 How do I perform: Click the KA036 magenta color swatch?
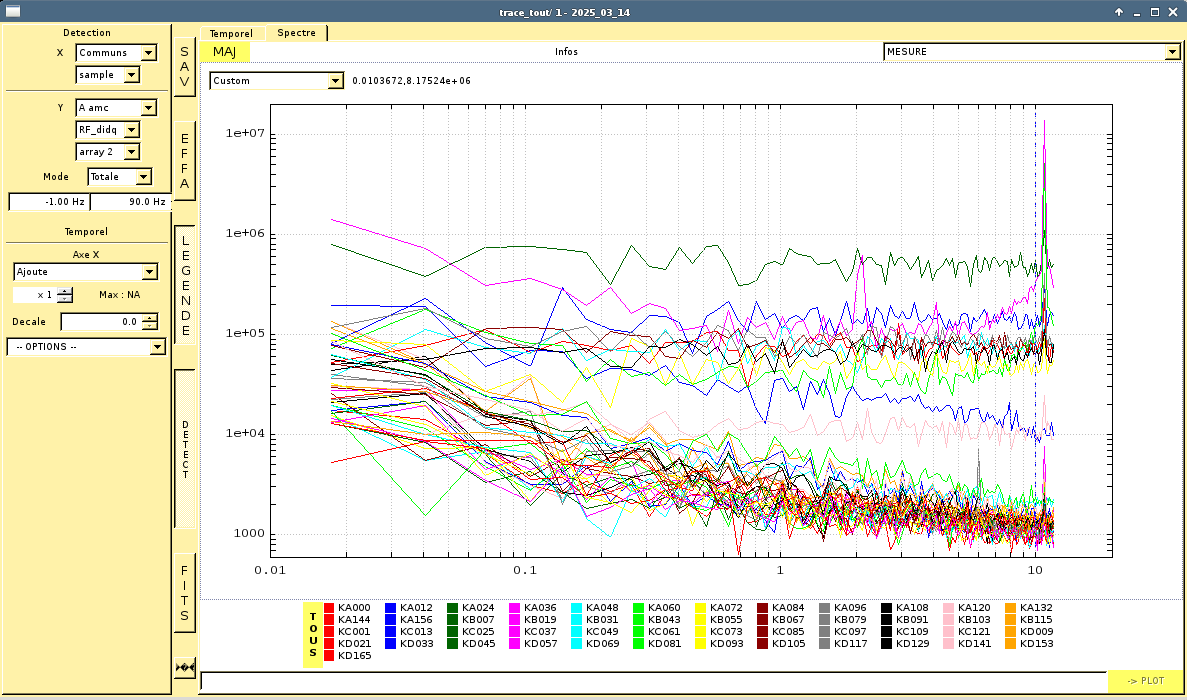tap(515, 608)
